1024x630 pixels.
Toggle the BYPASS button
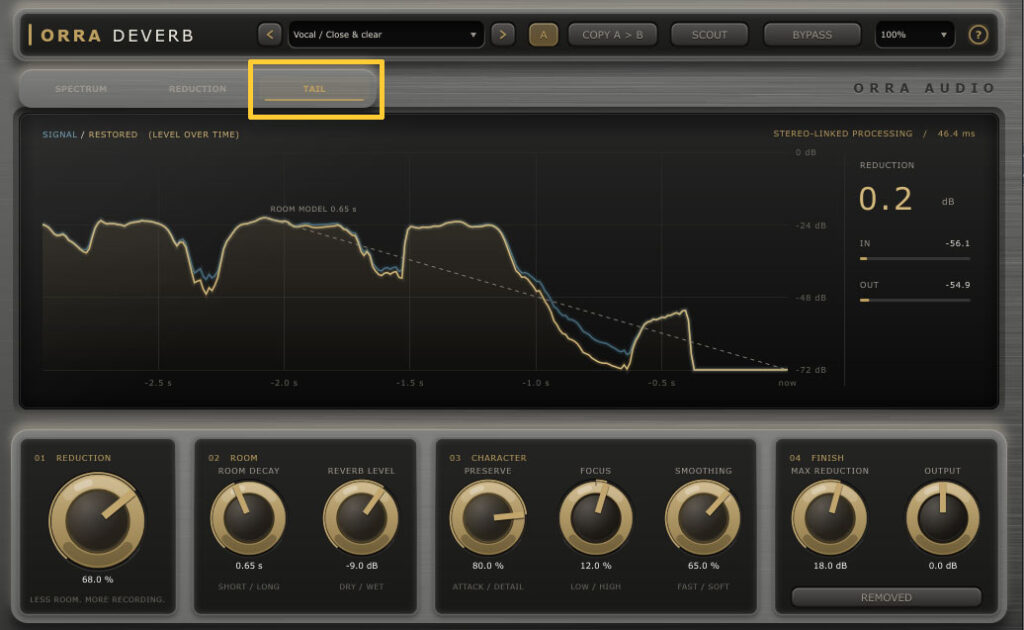[812, 35]
